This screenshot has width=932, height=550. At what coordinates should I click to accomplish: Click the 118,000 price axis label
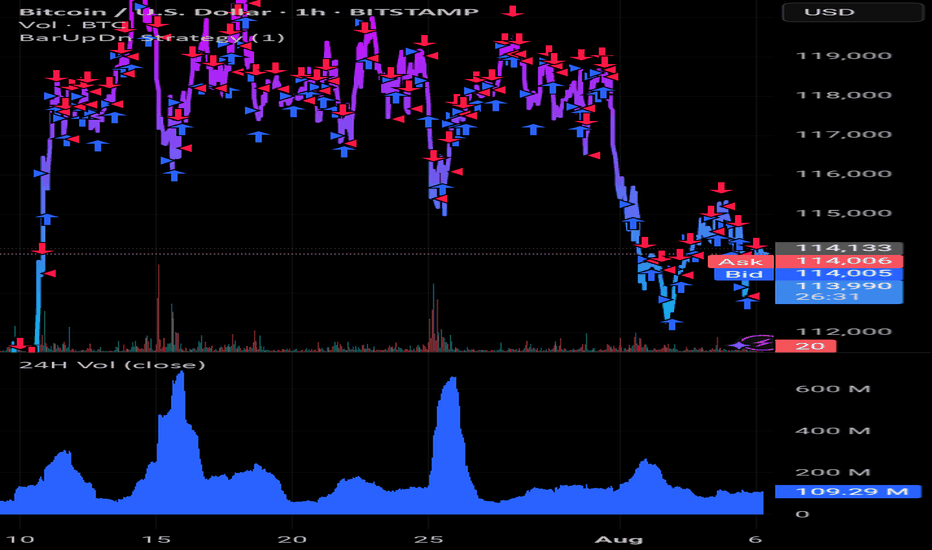coord(844,95)
